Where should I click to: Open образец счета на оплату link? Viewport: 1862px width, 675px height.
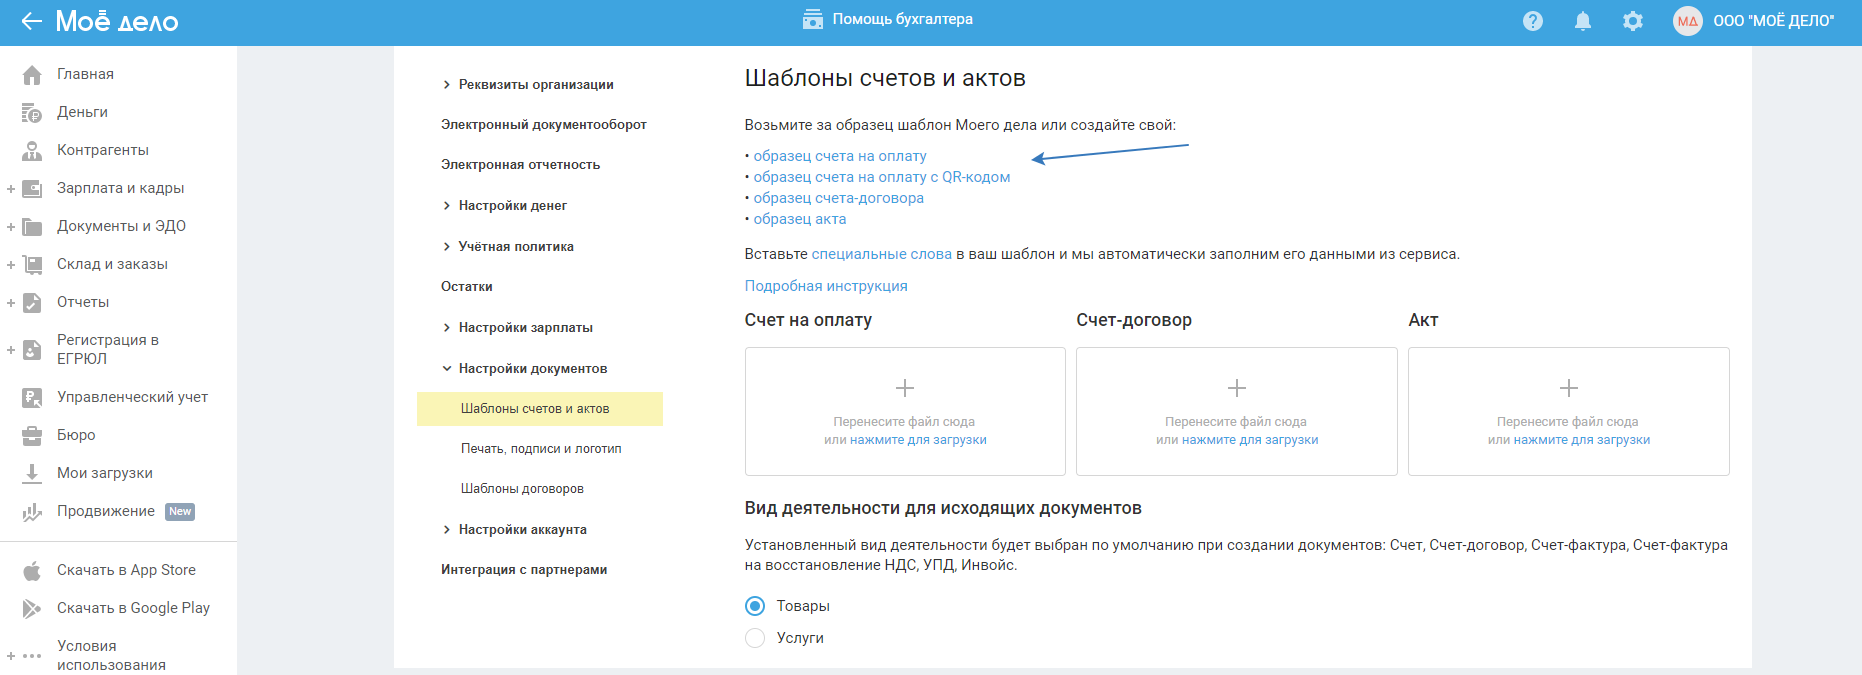click(x=840, y=156)
